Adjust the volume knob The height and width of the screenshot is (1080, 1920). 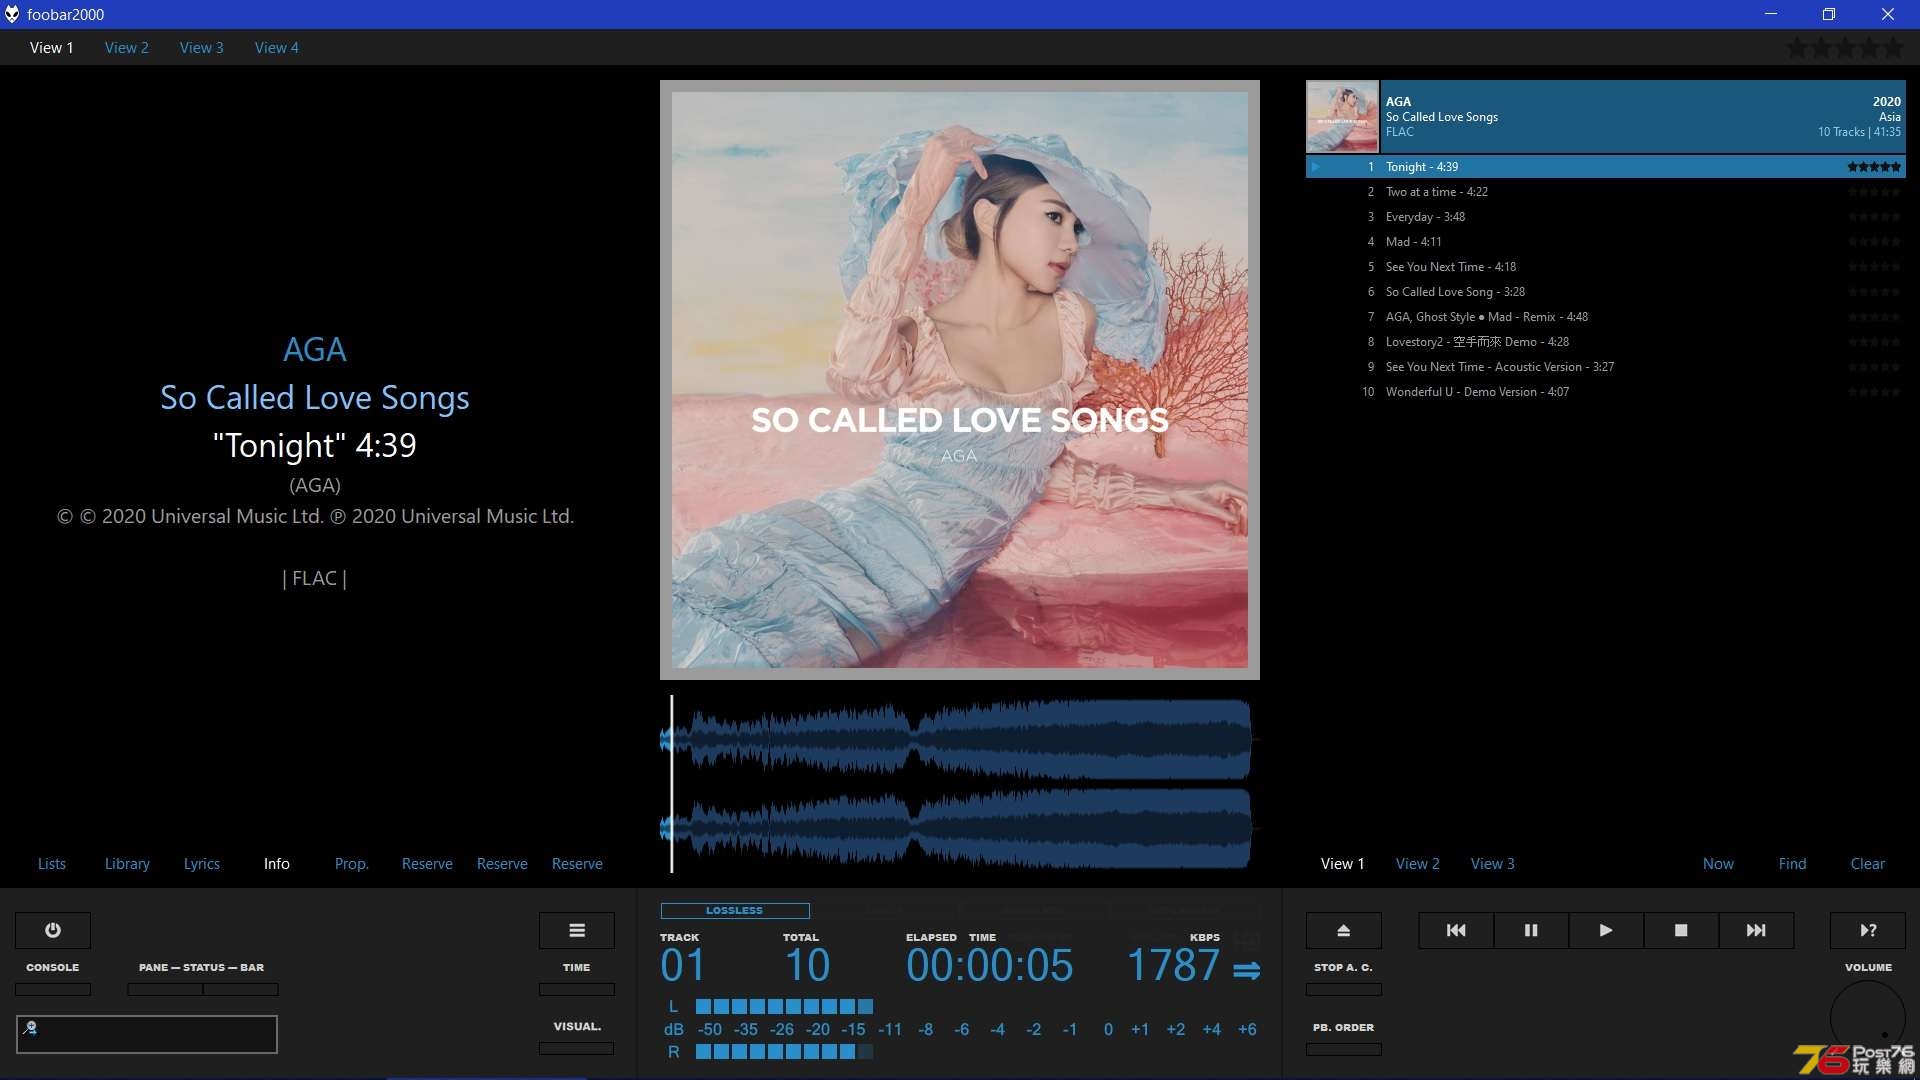point(1868,1017)
